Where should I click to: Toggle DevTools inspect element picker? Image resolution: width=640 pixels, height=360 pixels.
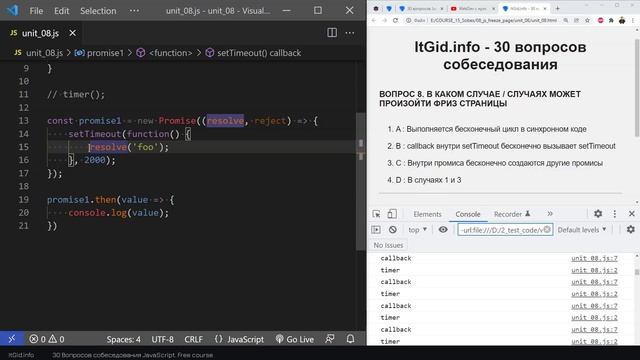pos(376,214)
